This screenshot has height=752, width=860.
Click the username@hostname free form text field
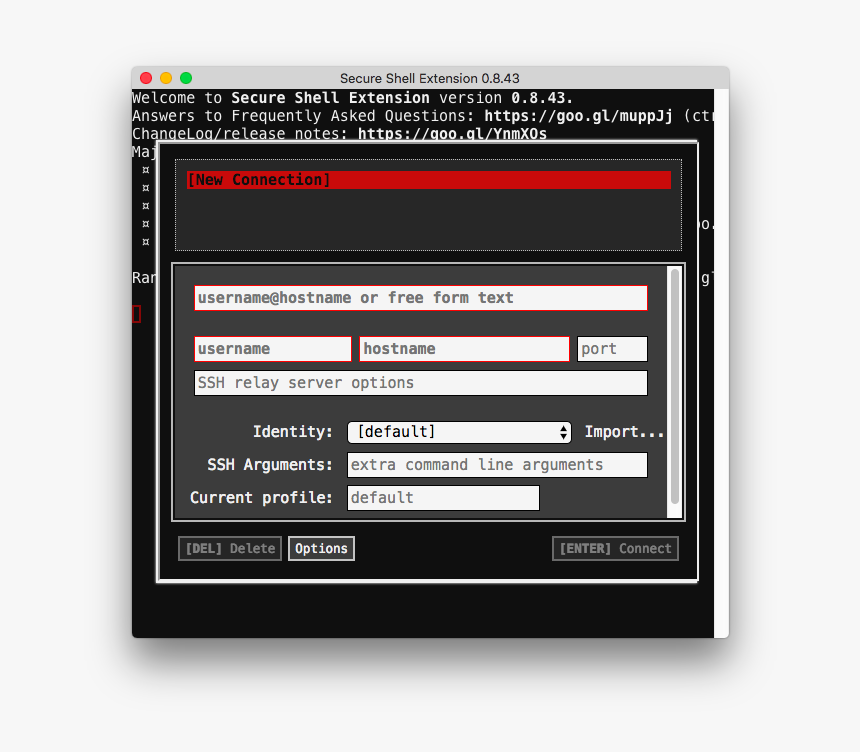pyautogui.click(x=420, y=297)
